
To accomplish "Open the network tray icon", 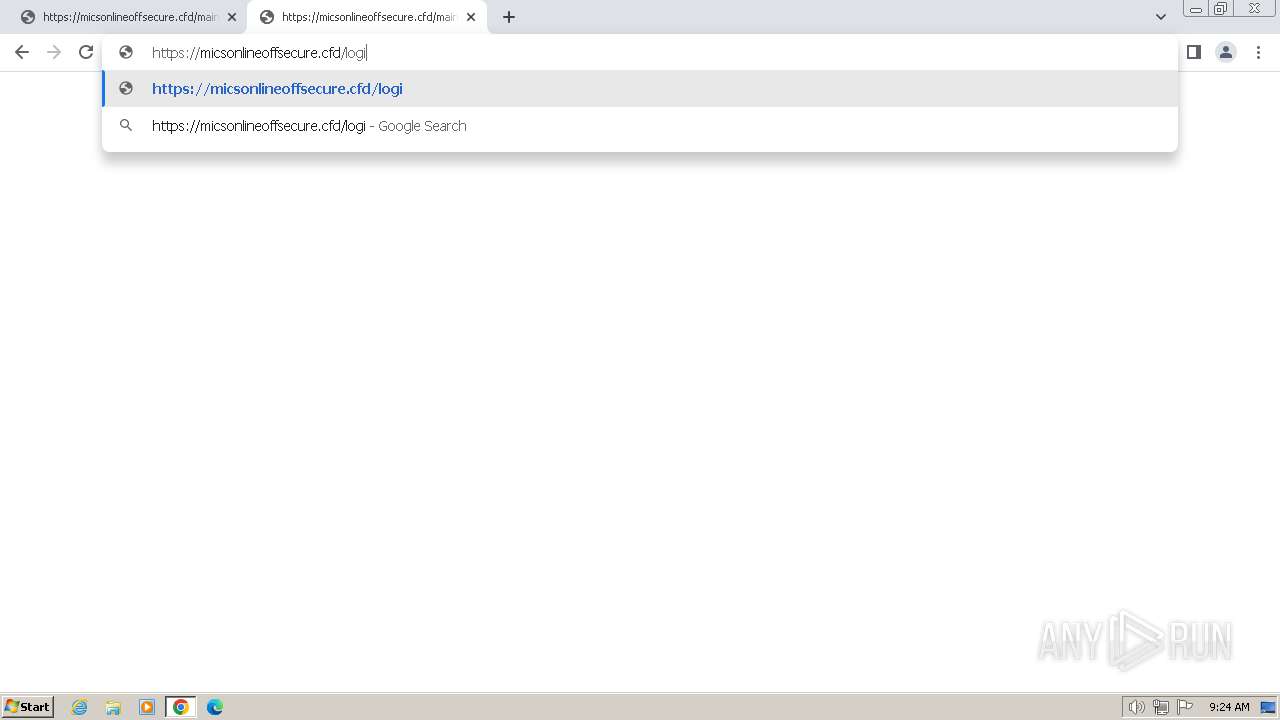I will (1161, 707).
